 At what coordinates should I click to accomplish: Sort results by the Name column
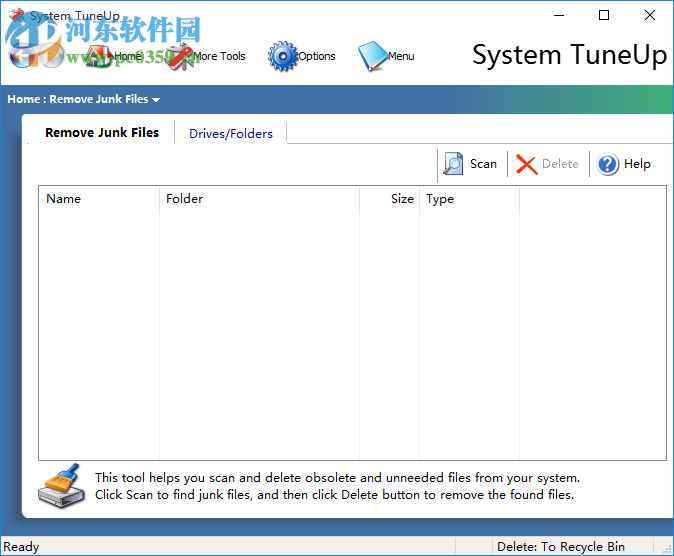coord(99,199)
